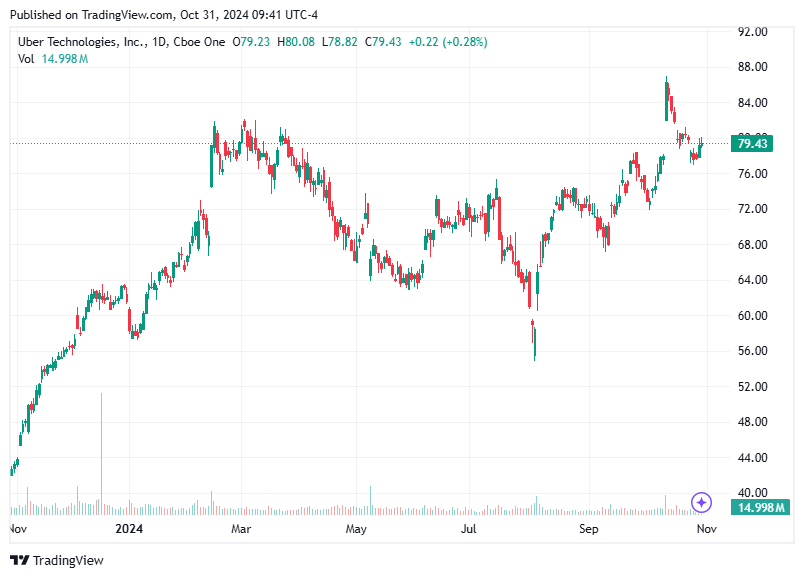Click the opening price value 79.23
Viewport: 804px width, 578px height.
click(x=255, y=42)
